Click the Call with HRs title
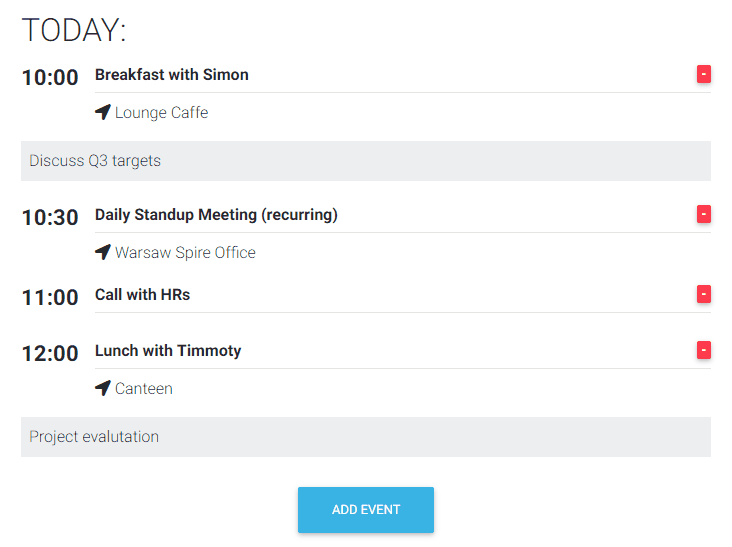This screenshot has width=732, height=547. (x=142, y=295)
